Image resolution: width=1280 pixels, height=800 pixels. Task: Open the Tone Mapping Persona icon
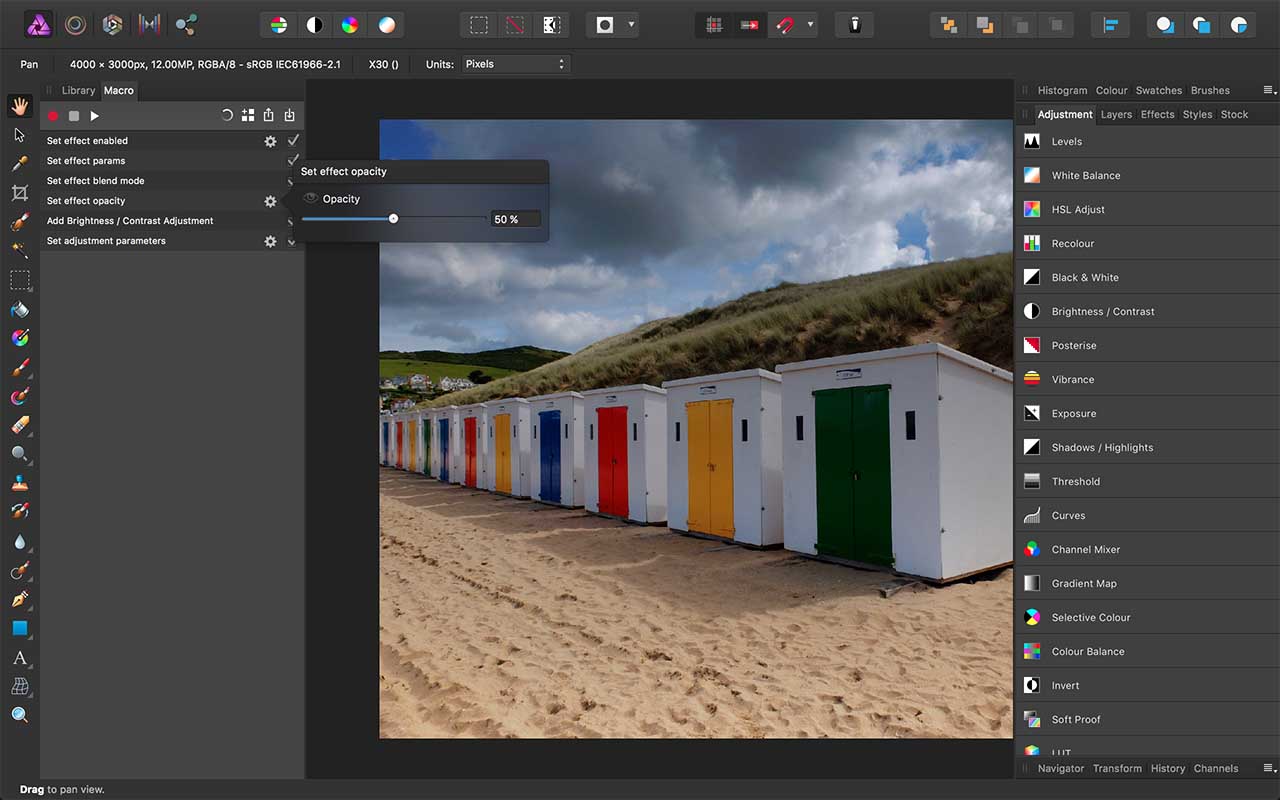[x=149, y=25]
